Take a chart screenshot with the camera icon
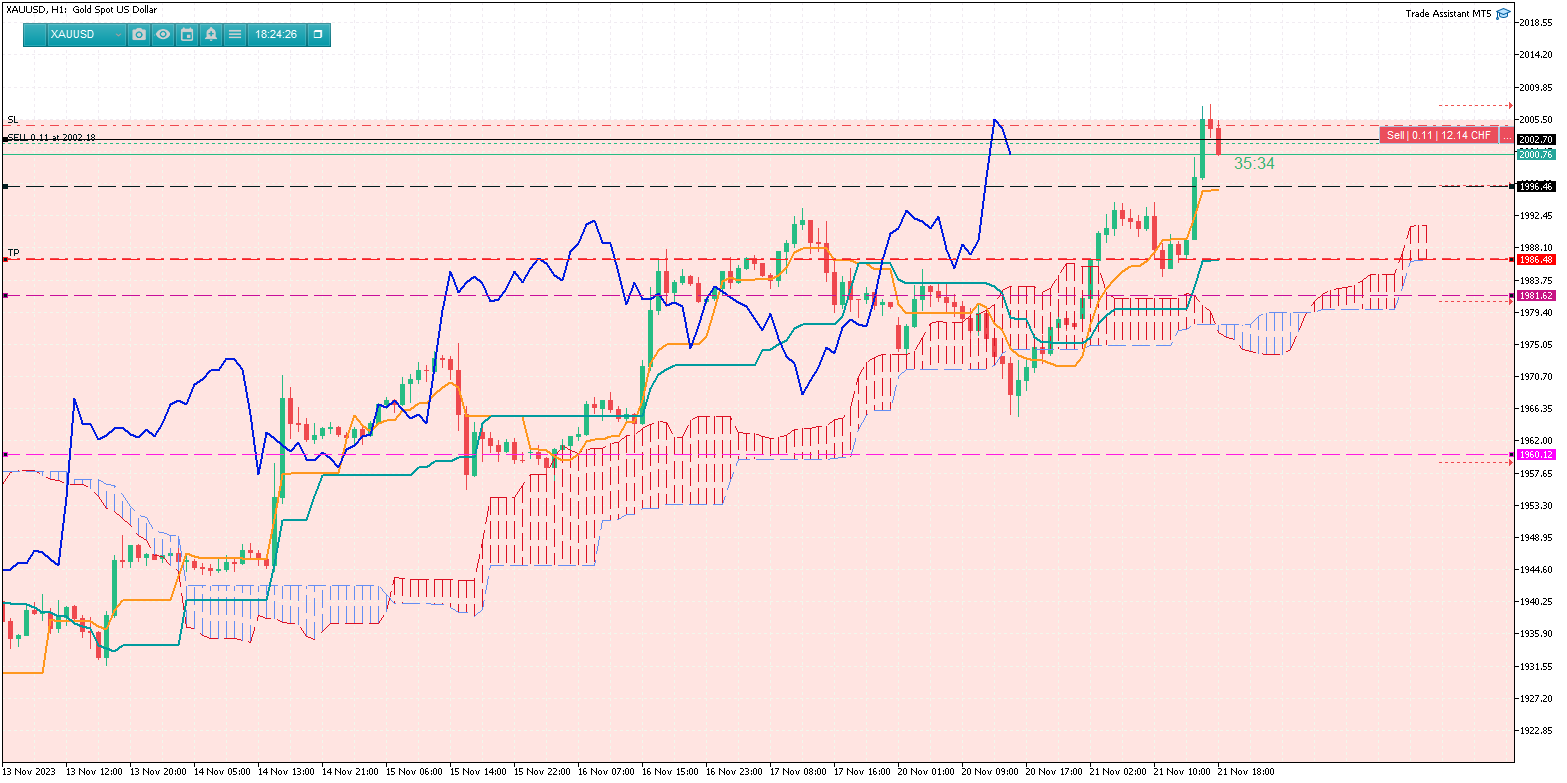The width and height of the screenshot is (1567, 783). (139, 34)
